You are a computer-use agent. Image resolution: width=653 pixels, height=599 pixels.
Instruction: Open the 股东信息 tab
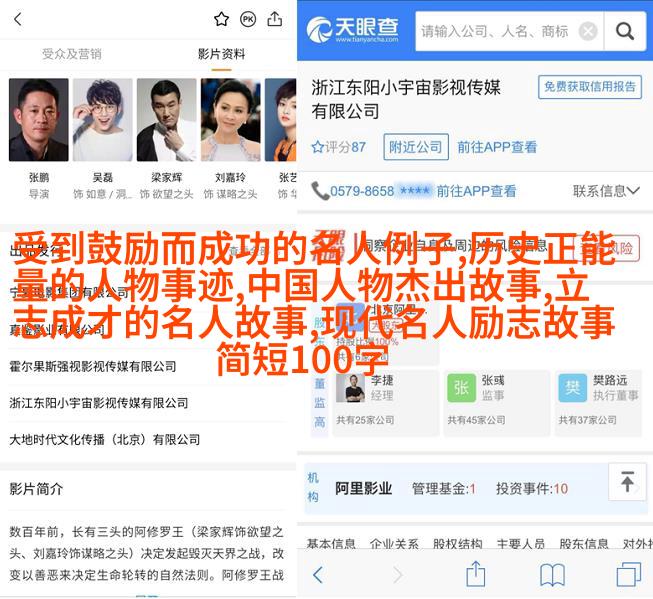tap(584, 543)
